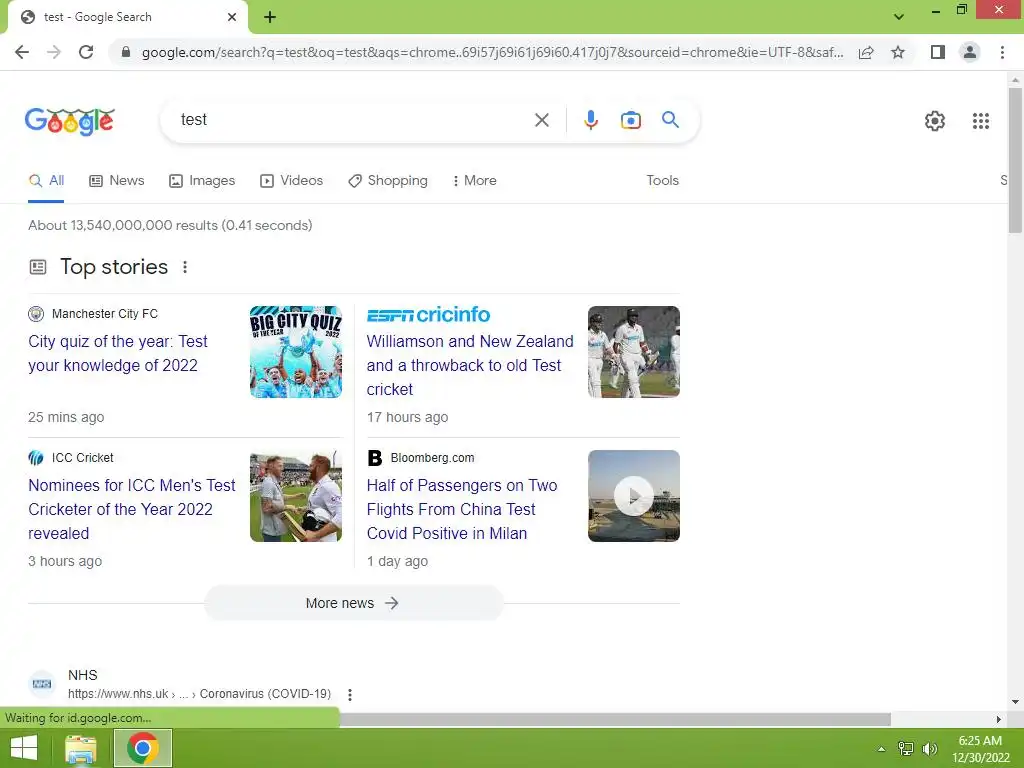Open 'City quiz of the year' story
This screenshot has width=1024, height=768.
click(118, 353)
